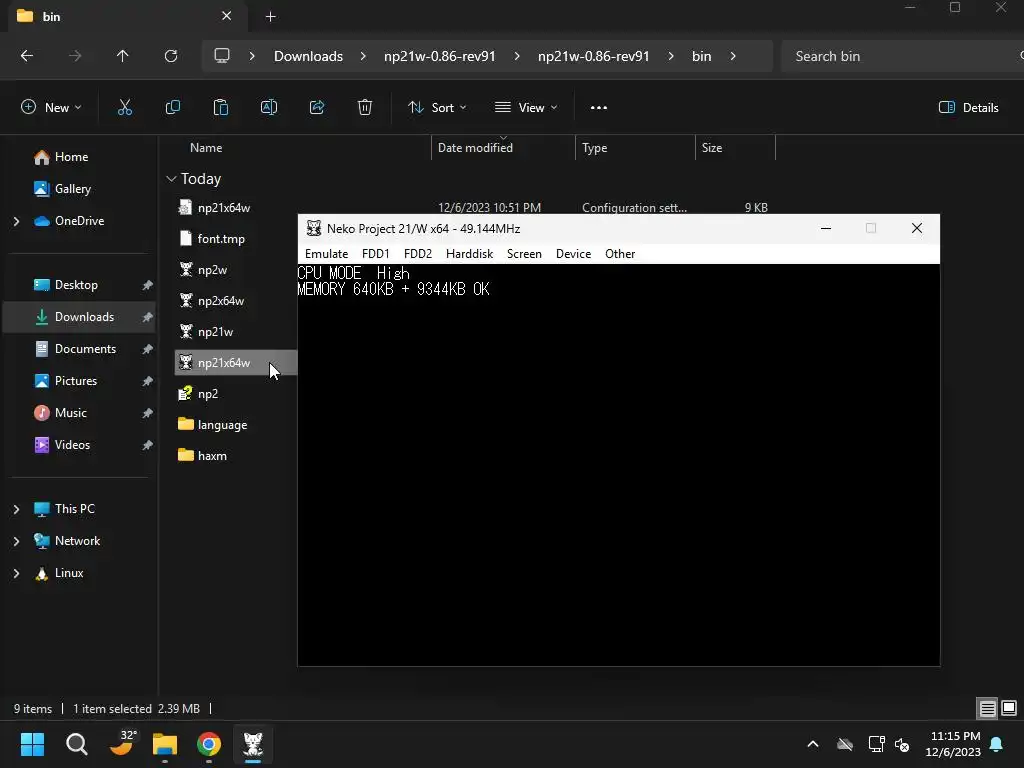Open the Screen menu

tap(524, 253)
